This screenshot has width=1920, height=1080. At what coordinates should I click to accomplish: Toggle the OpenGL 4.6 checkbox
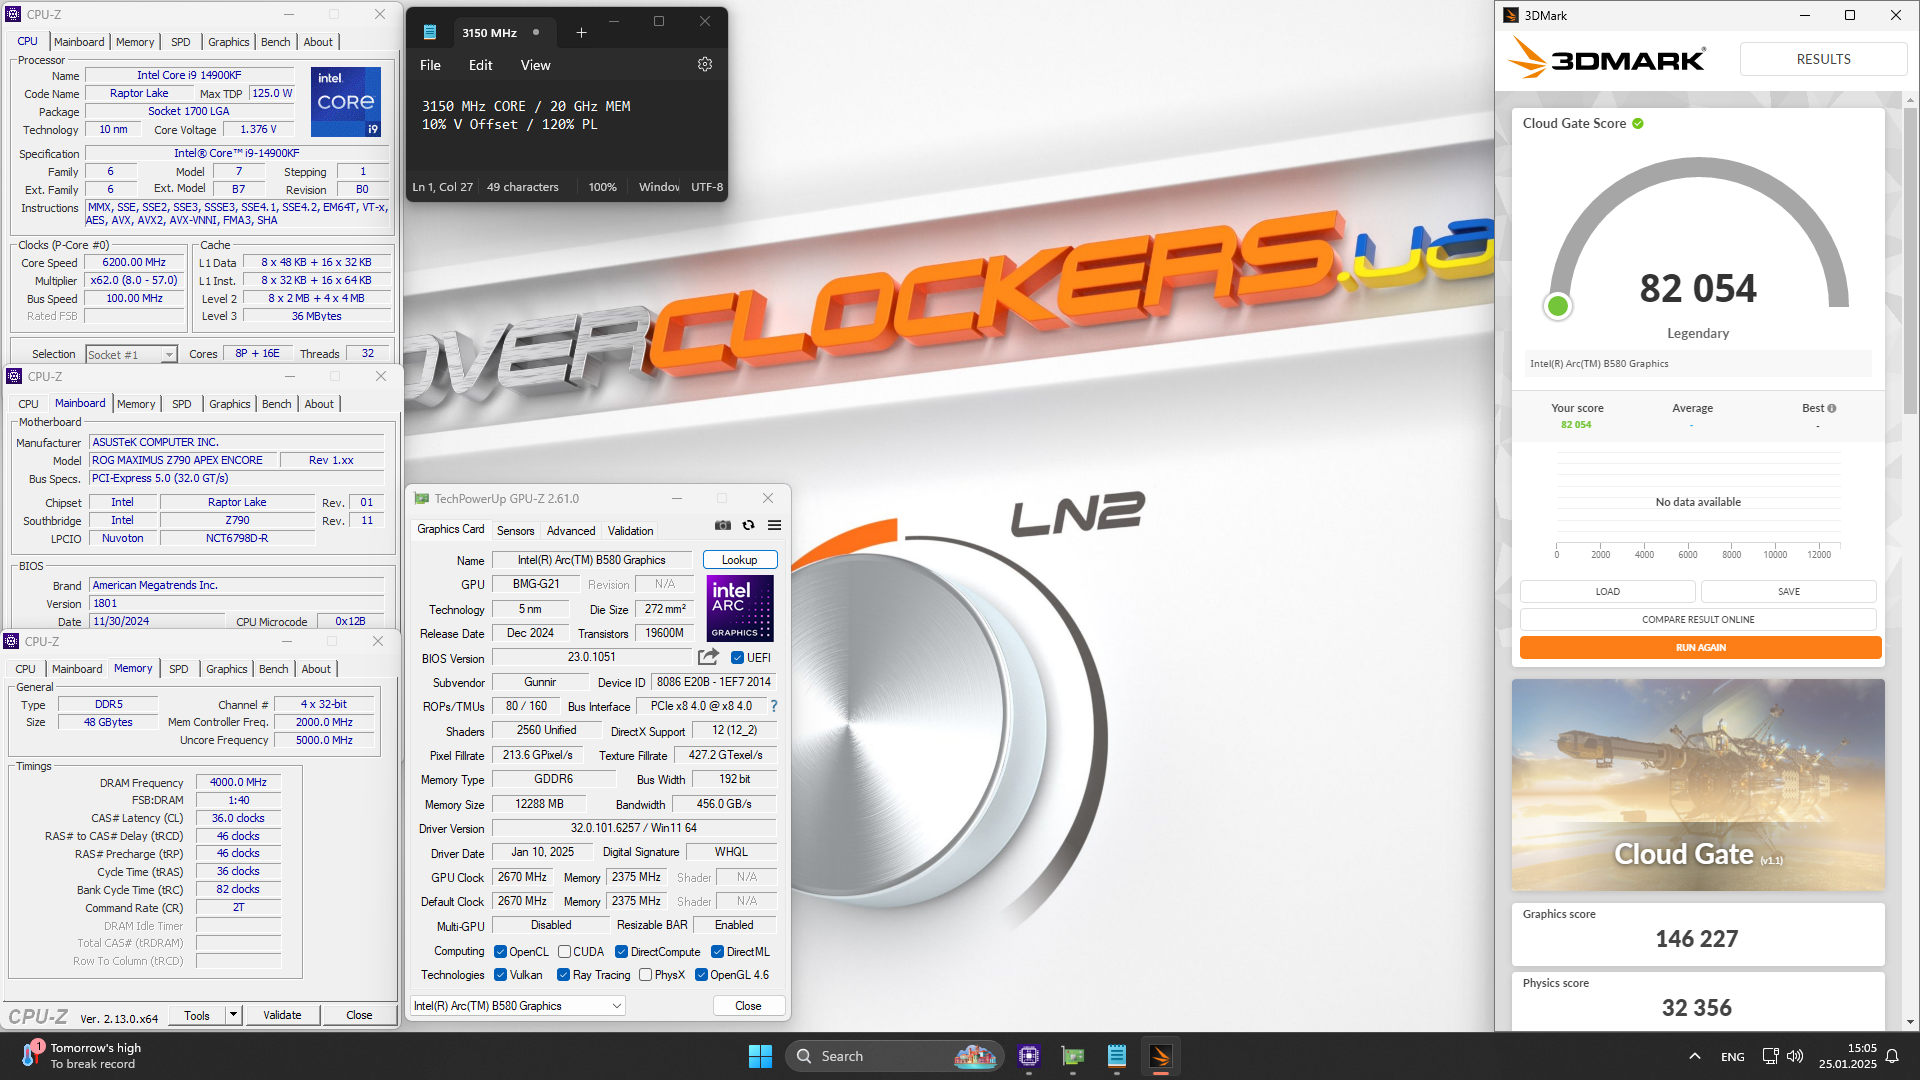point(701,975)
